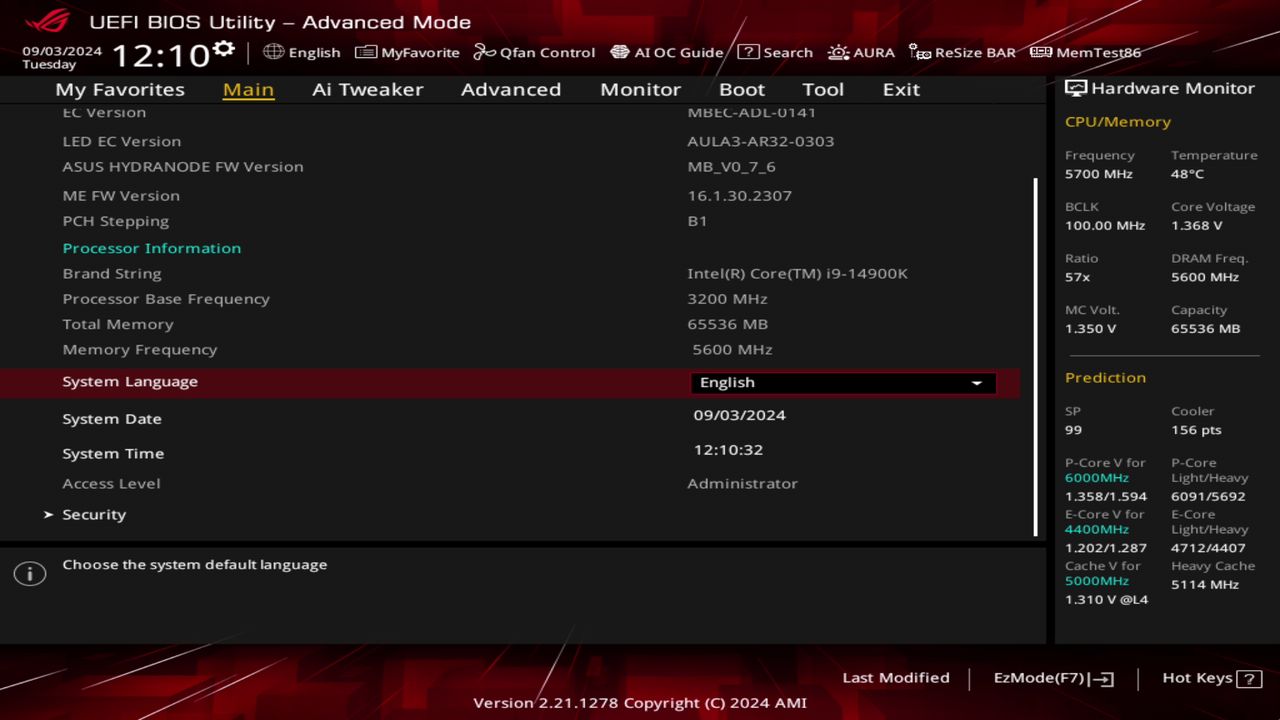
Task: Select the System Time label
Action: [113, 454]
